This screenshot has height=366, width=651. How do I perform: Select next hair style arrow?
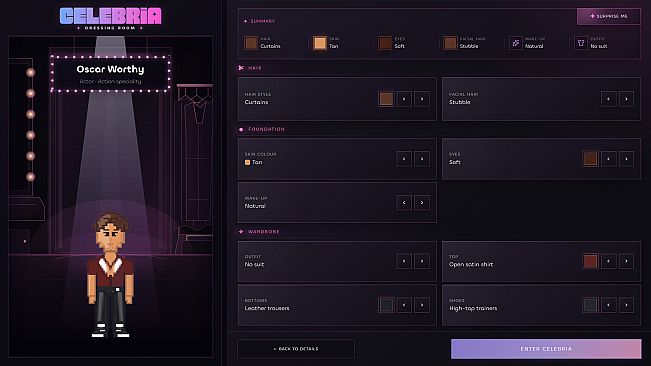[422, 99]
